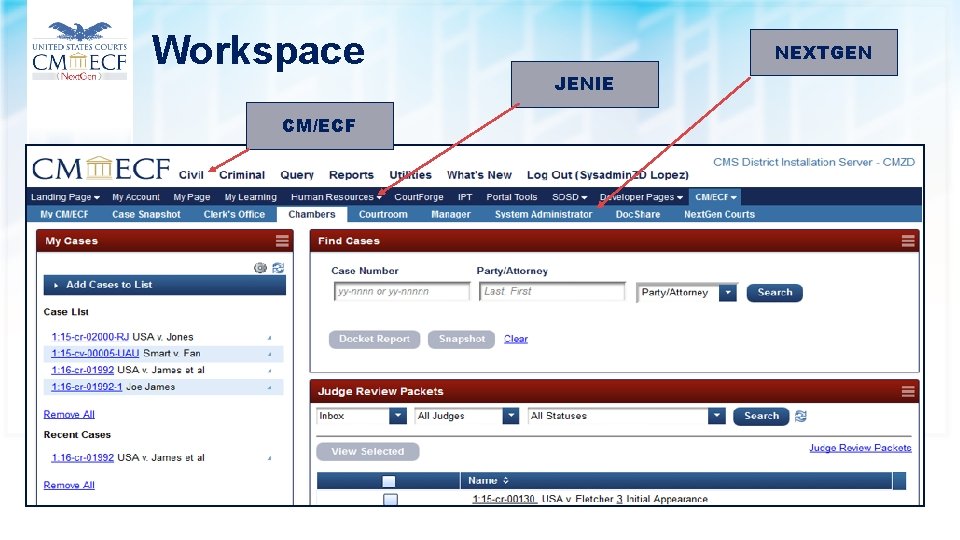Open the My Cases panel hamburger menu
The image size is (960, 540).
click(x=282, y=241)
